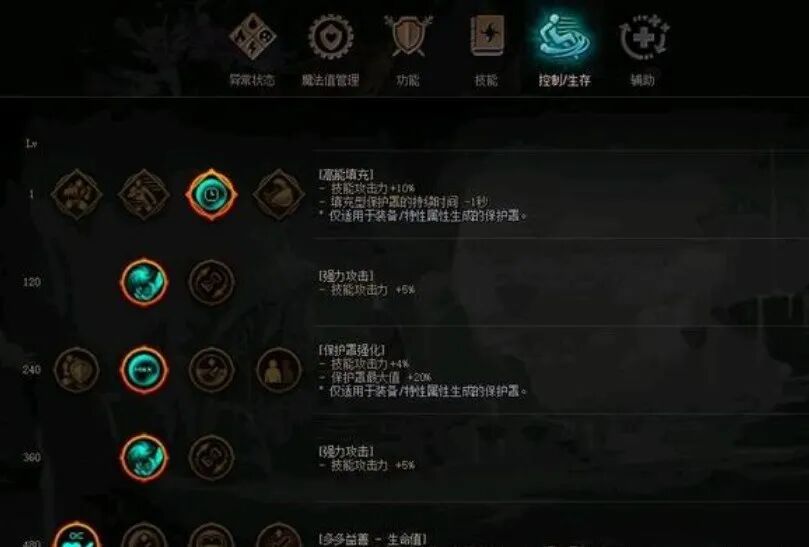Viewport: 809px width, 547px height.
Task: Select the 控制/生存 highlighted tab
Action: (x=564, y=51)
